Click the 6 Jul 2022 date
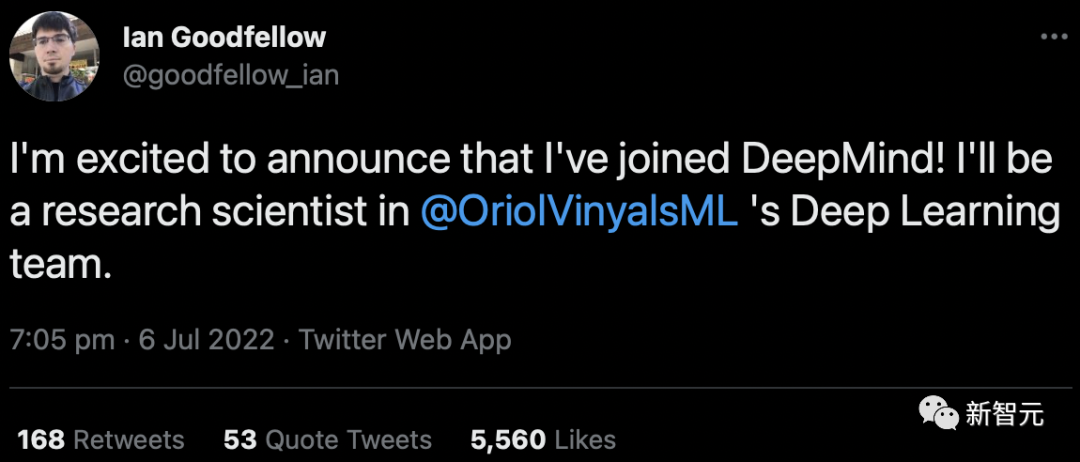Viewport: 1080px width, 462px height. [x=206, y=339]
